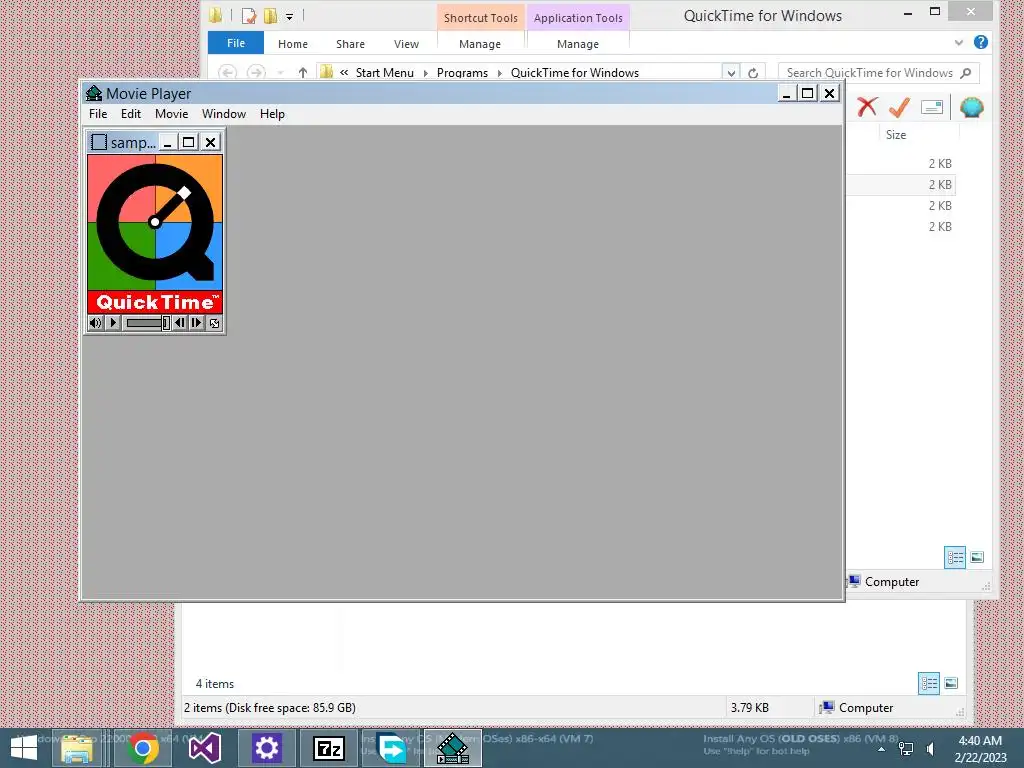Open Visual Studio from the taskbar
This screenshot has height=768, width=1024.
point(204,748)
